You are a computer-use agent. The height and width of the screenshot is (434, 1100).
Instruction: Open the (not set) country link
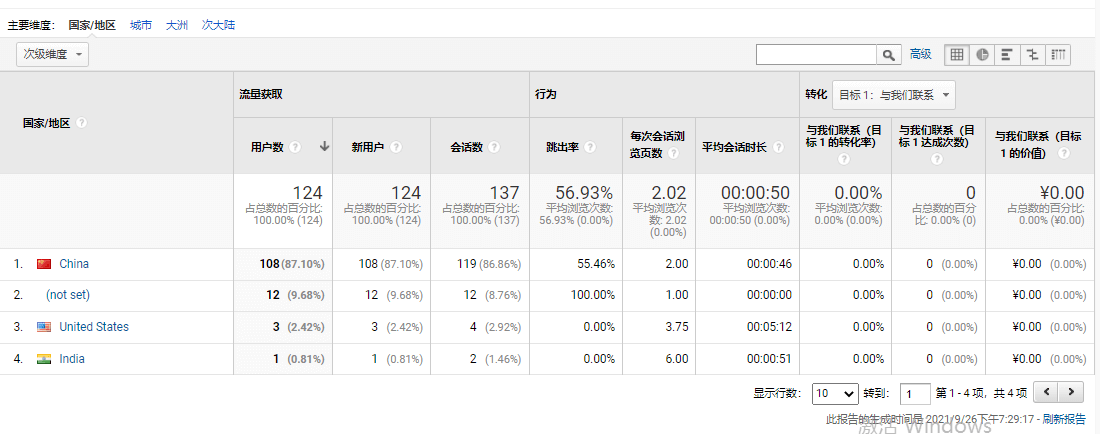click(68, 295)
